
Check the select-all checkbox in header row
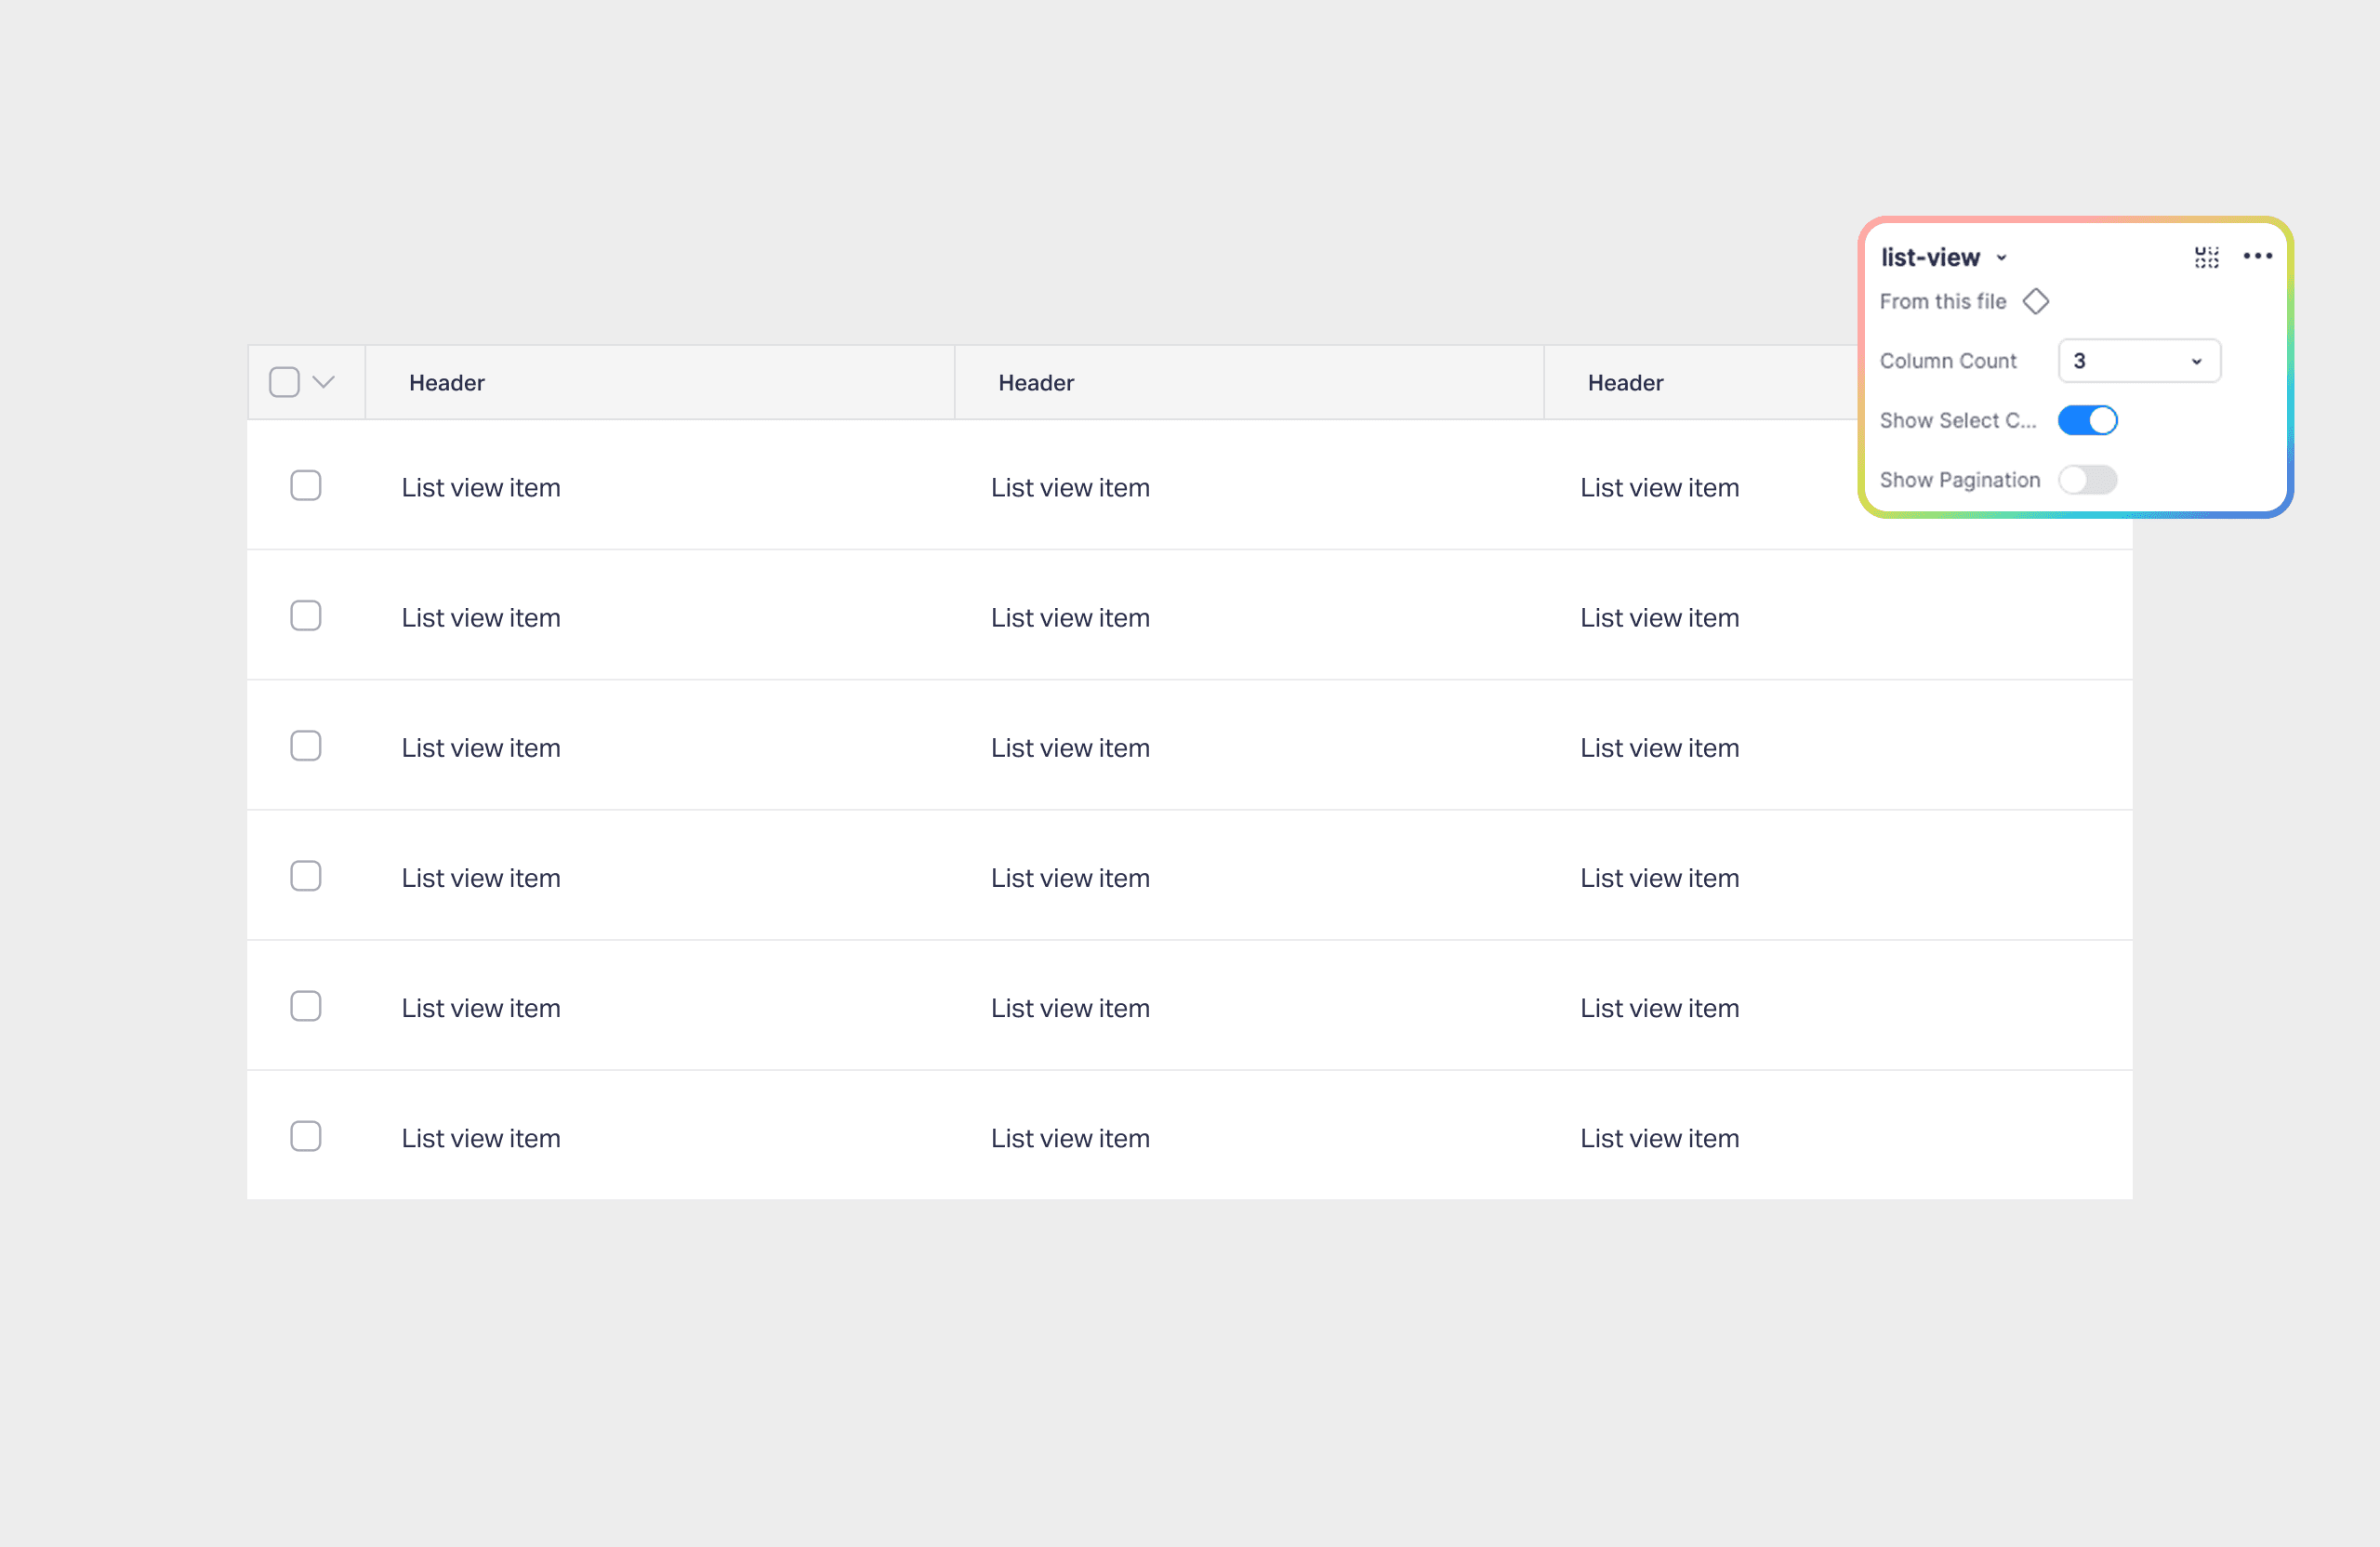[284, 382]
